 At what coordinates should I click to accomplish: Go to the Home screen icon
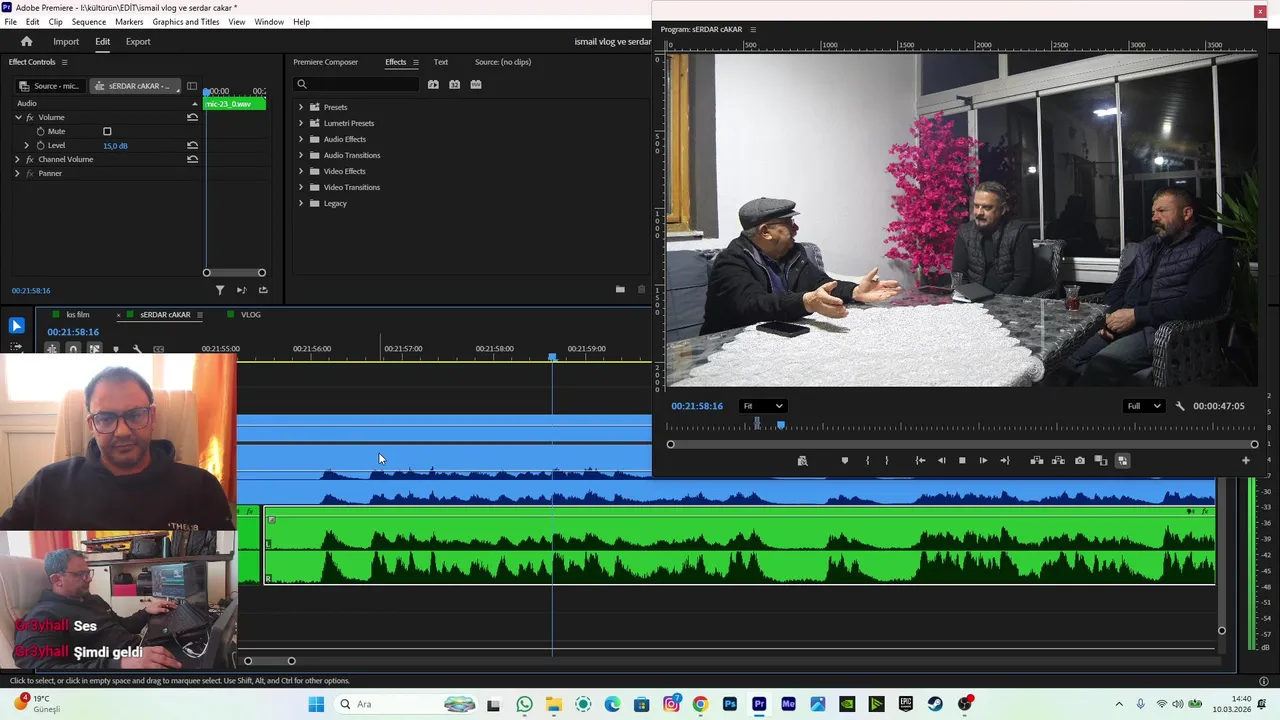pos(26,41)
